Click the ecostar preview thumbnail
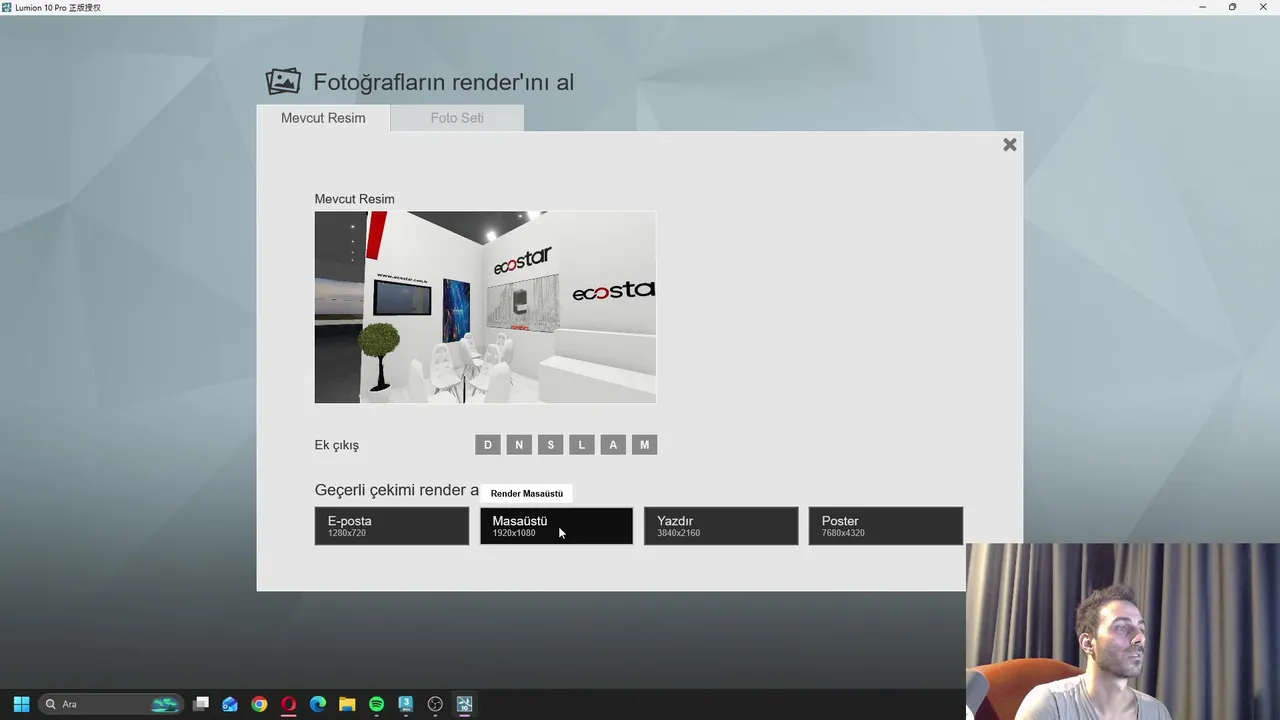Viewport: 1280px width, 720px height. point(485,307)
